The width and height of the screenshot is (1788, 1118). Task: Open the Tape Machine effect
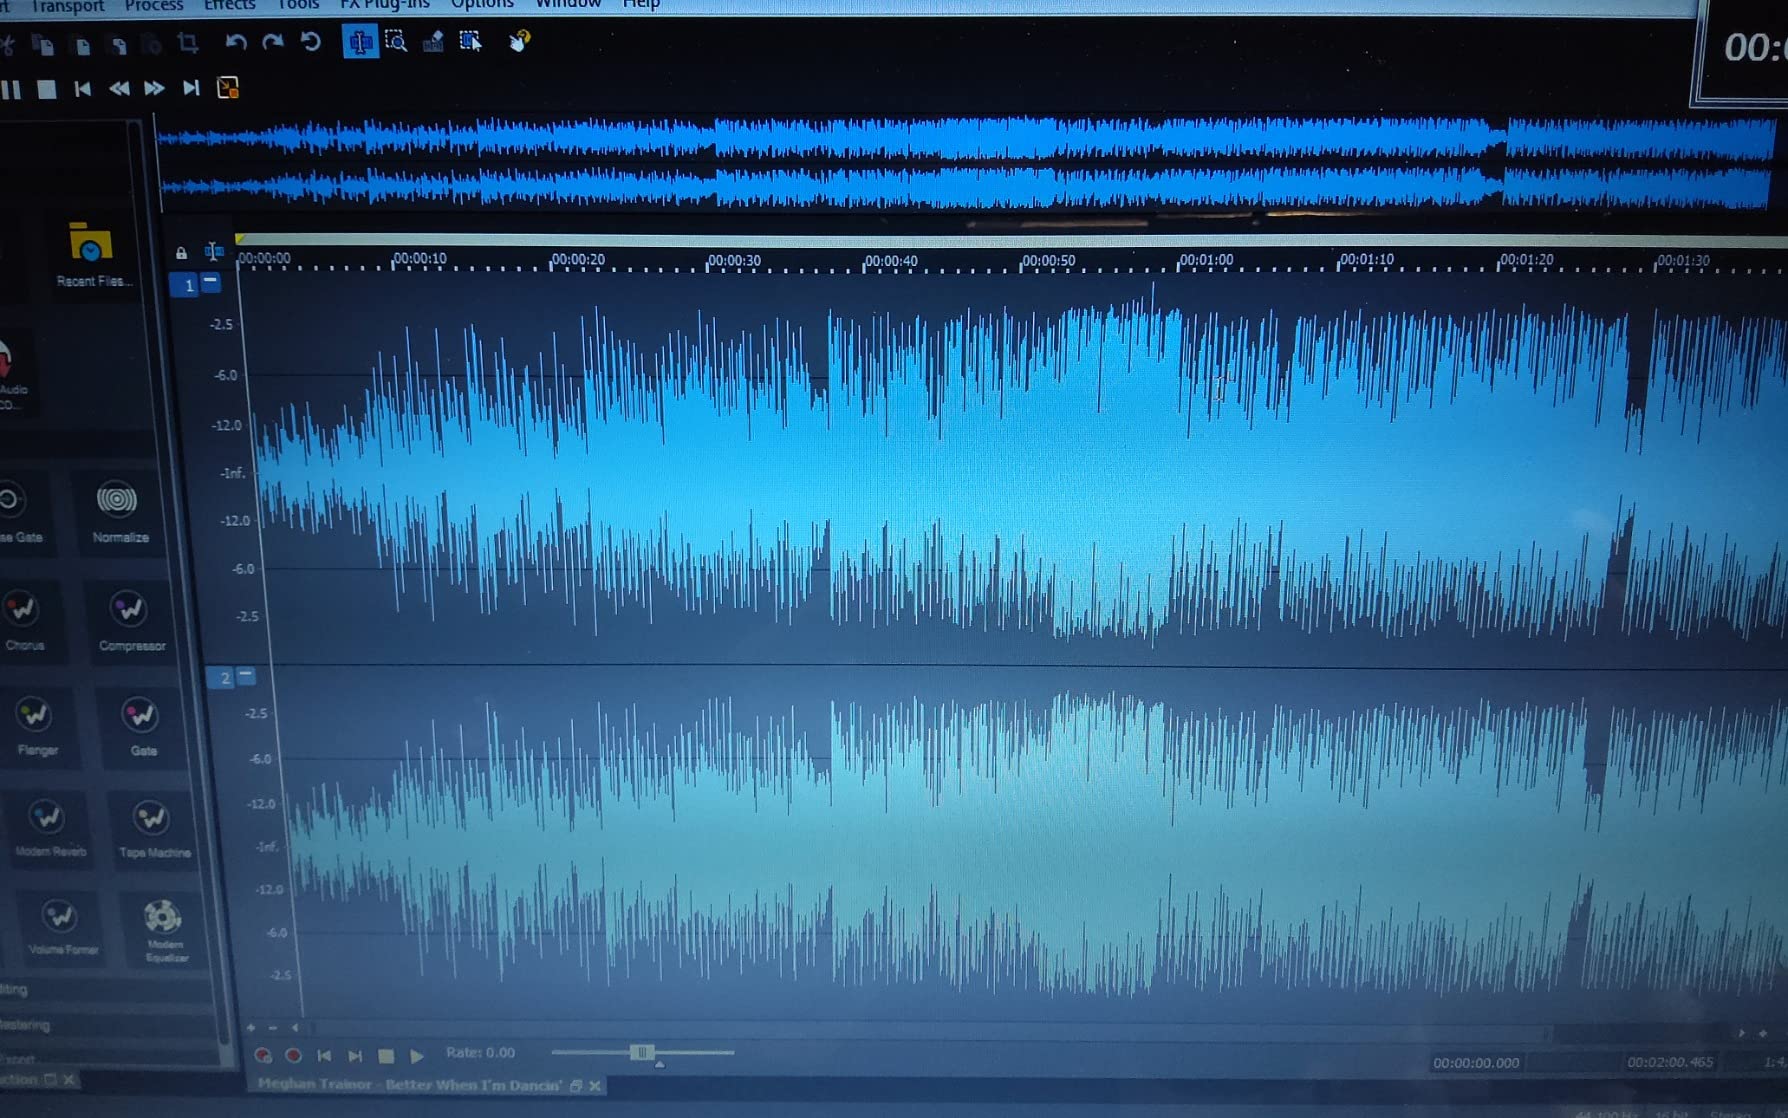click(153, 830)
